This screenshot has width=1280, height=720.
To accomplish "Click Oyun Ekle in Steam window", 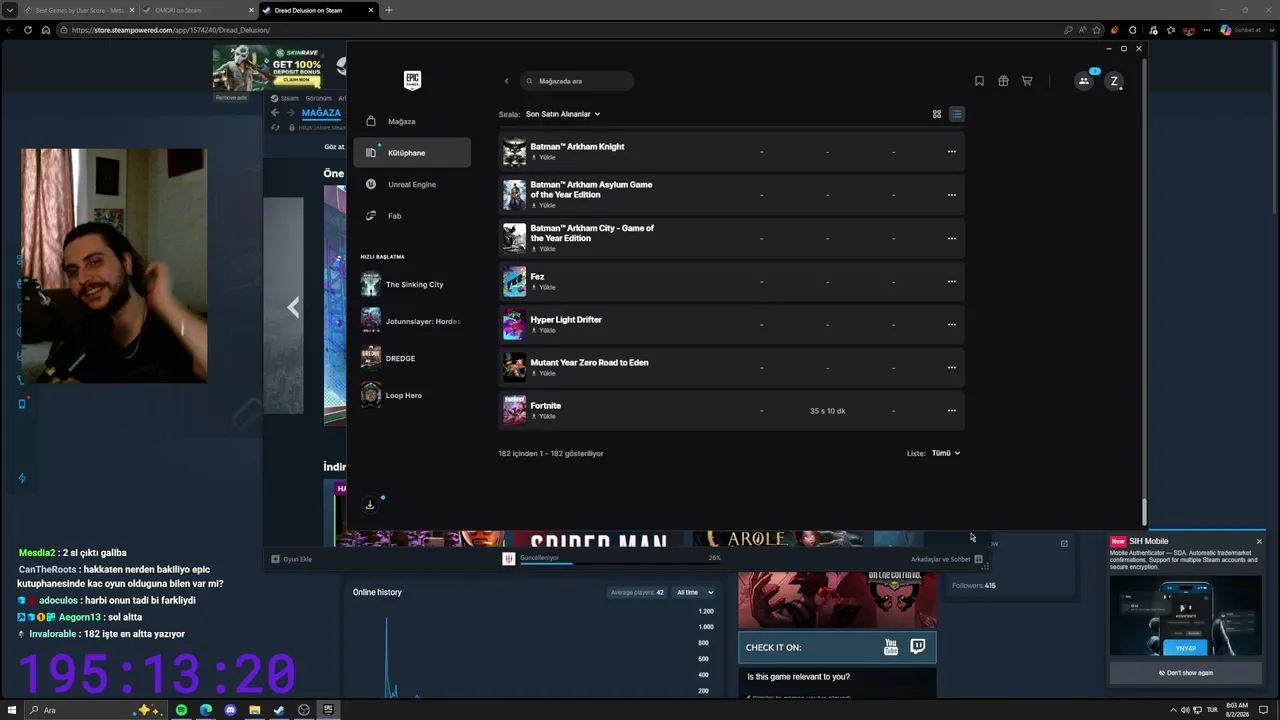I will (x=292, y=559).
